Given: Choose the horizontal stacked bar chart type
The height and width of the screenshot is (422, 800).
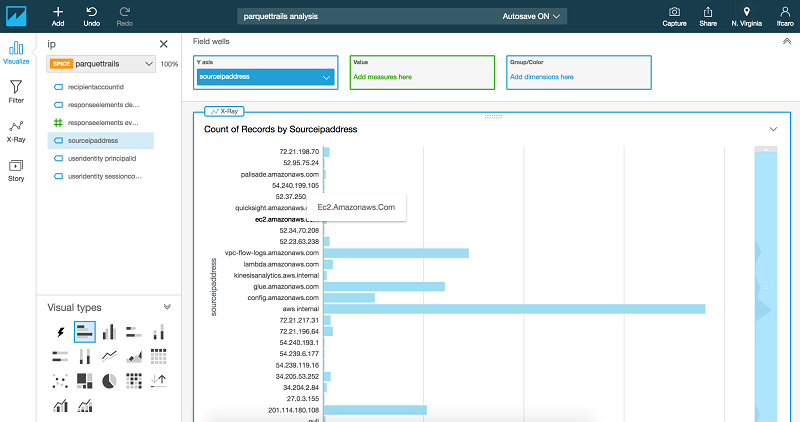Looking at the screenshot, I should (134, 332).
